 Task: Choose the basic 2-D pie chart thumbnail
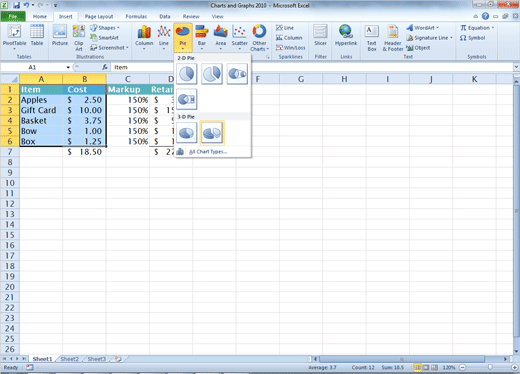pyautogui.click(x=187, y=74)
